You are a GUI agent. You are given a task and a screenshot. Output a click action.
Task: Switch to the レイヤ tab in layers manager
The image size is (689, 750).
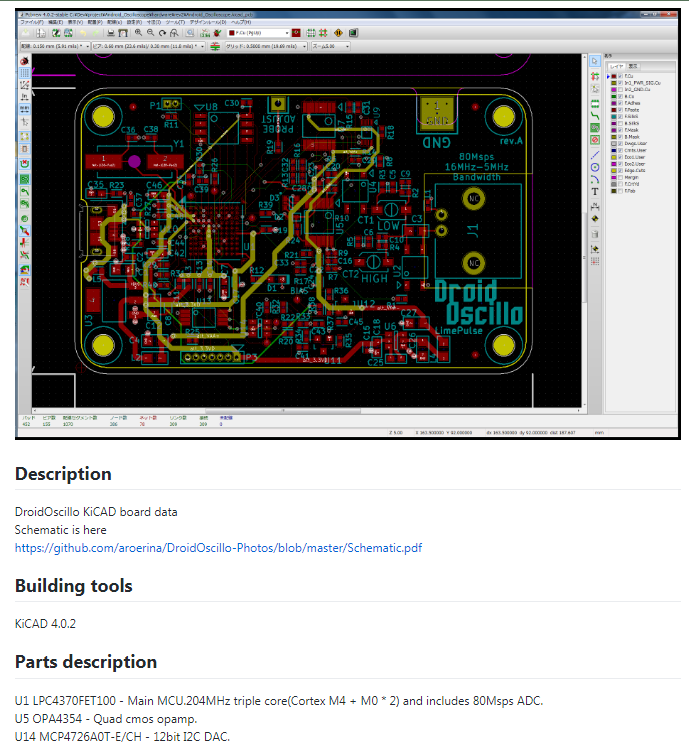(x=616, y=66)
